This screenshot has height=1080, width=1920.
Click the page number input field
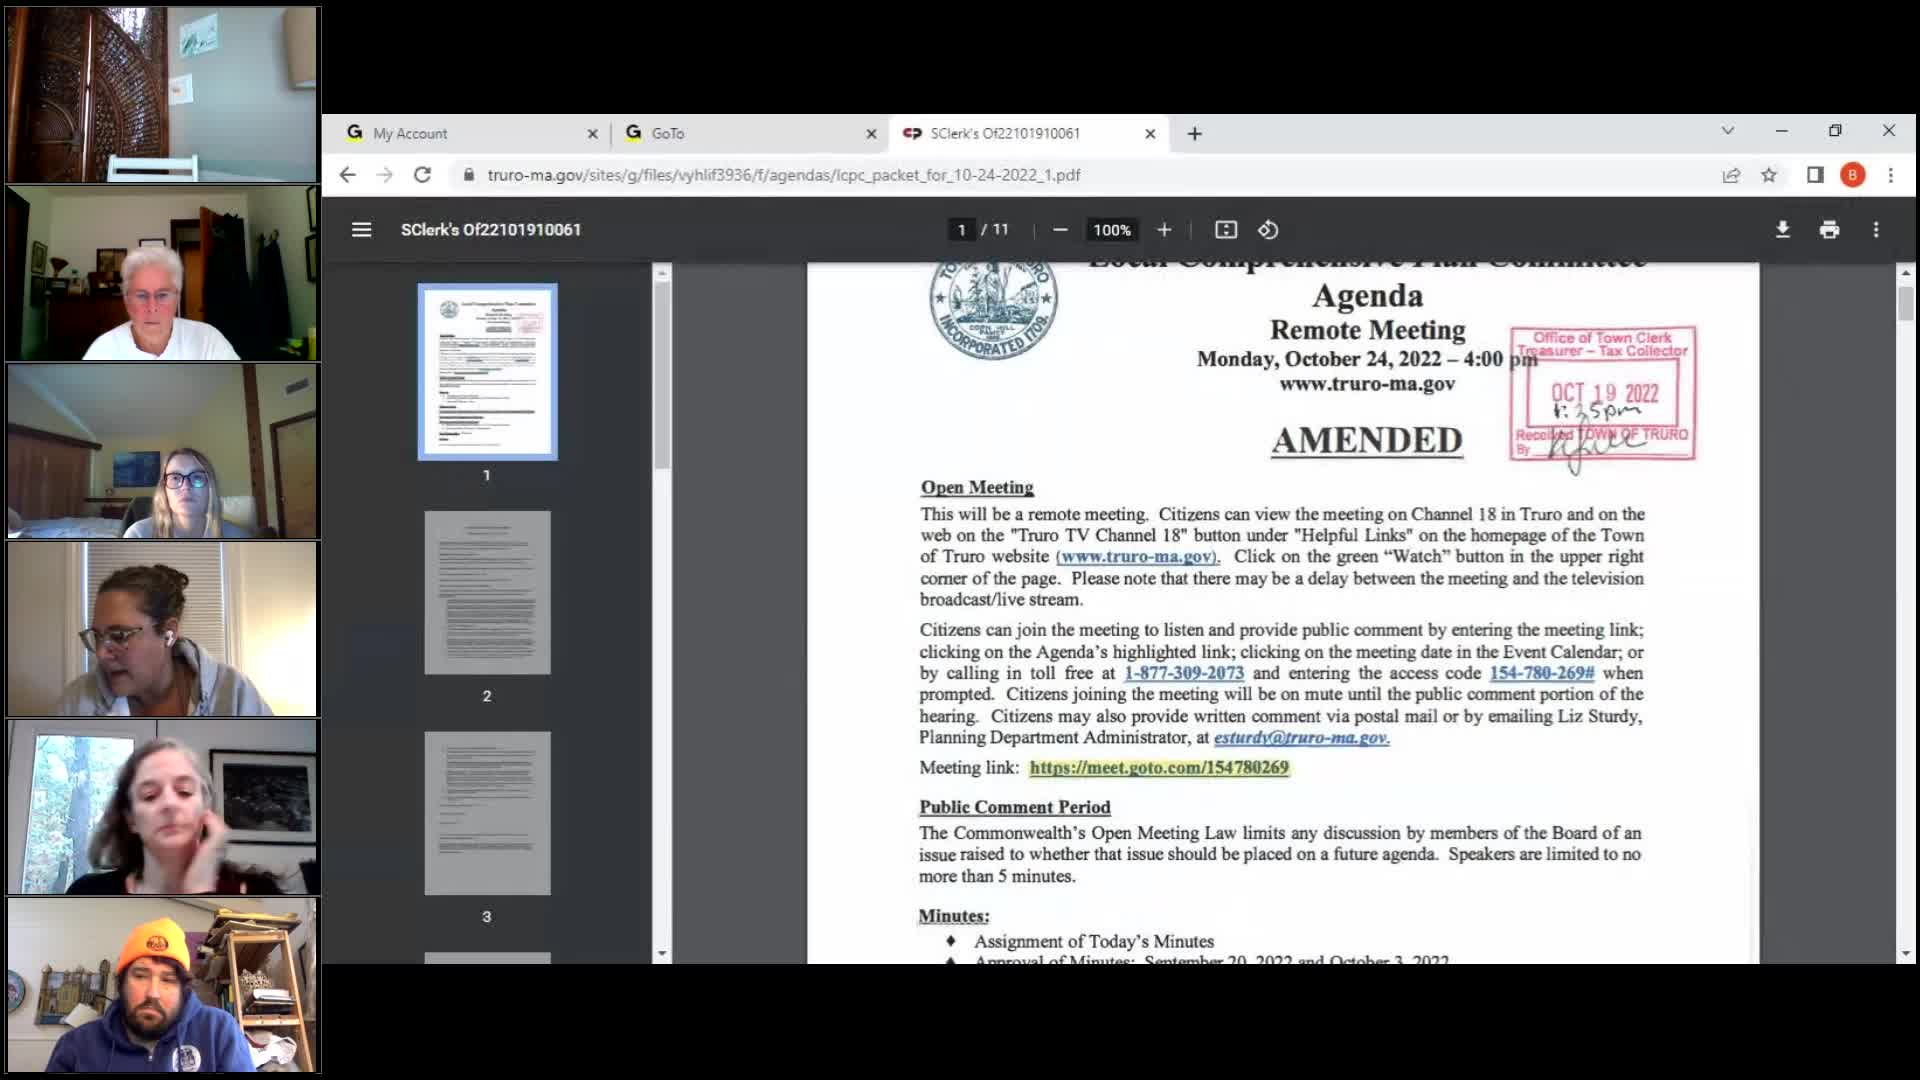(961, 230)
